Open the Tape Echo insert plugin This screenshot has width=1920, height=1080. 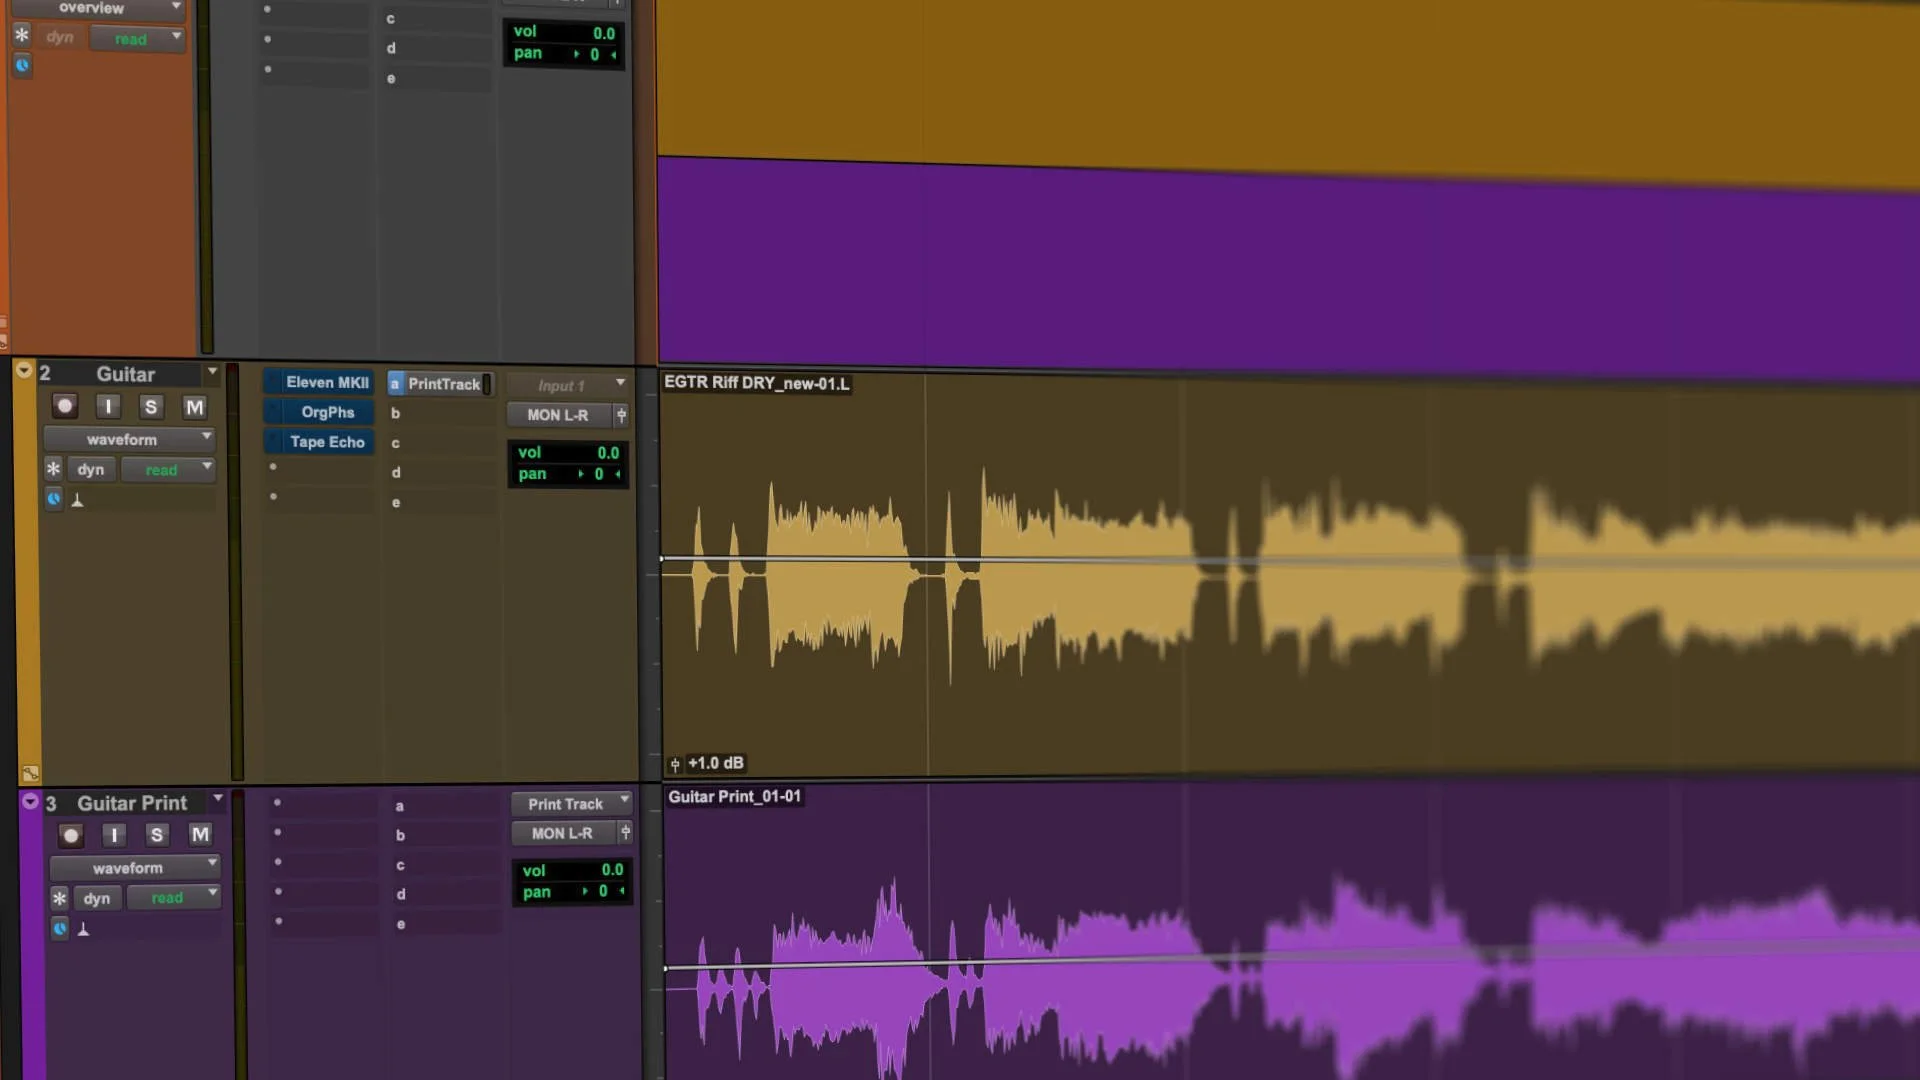326,442
